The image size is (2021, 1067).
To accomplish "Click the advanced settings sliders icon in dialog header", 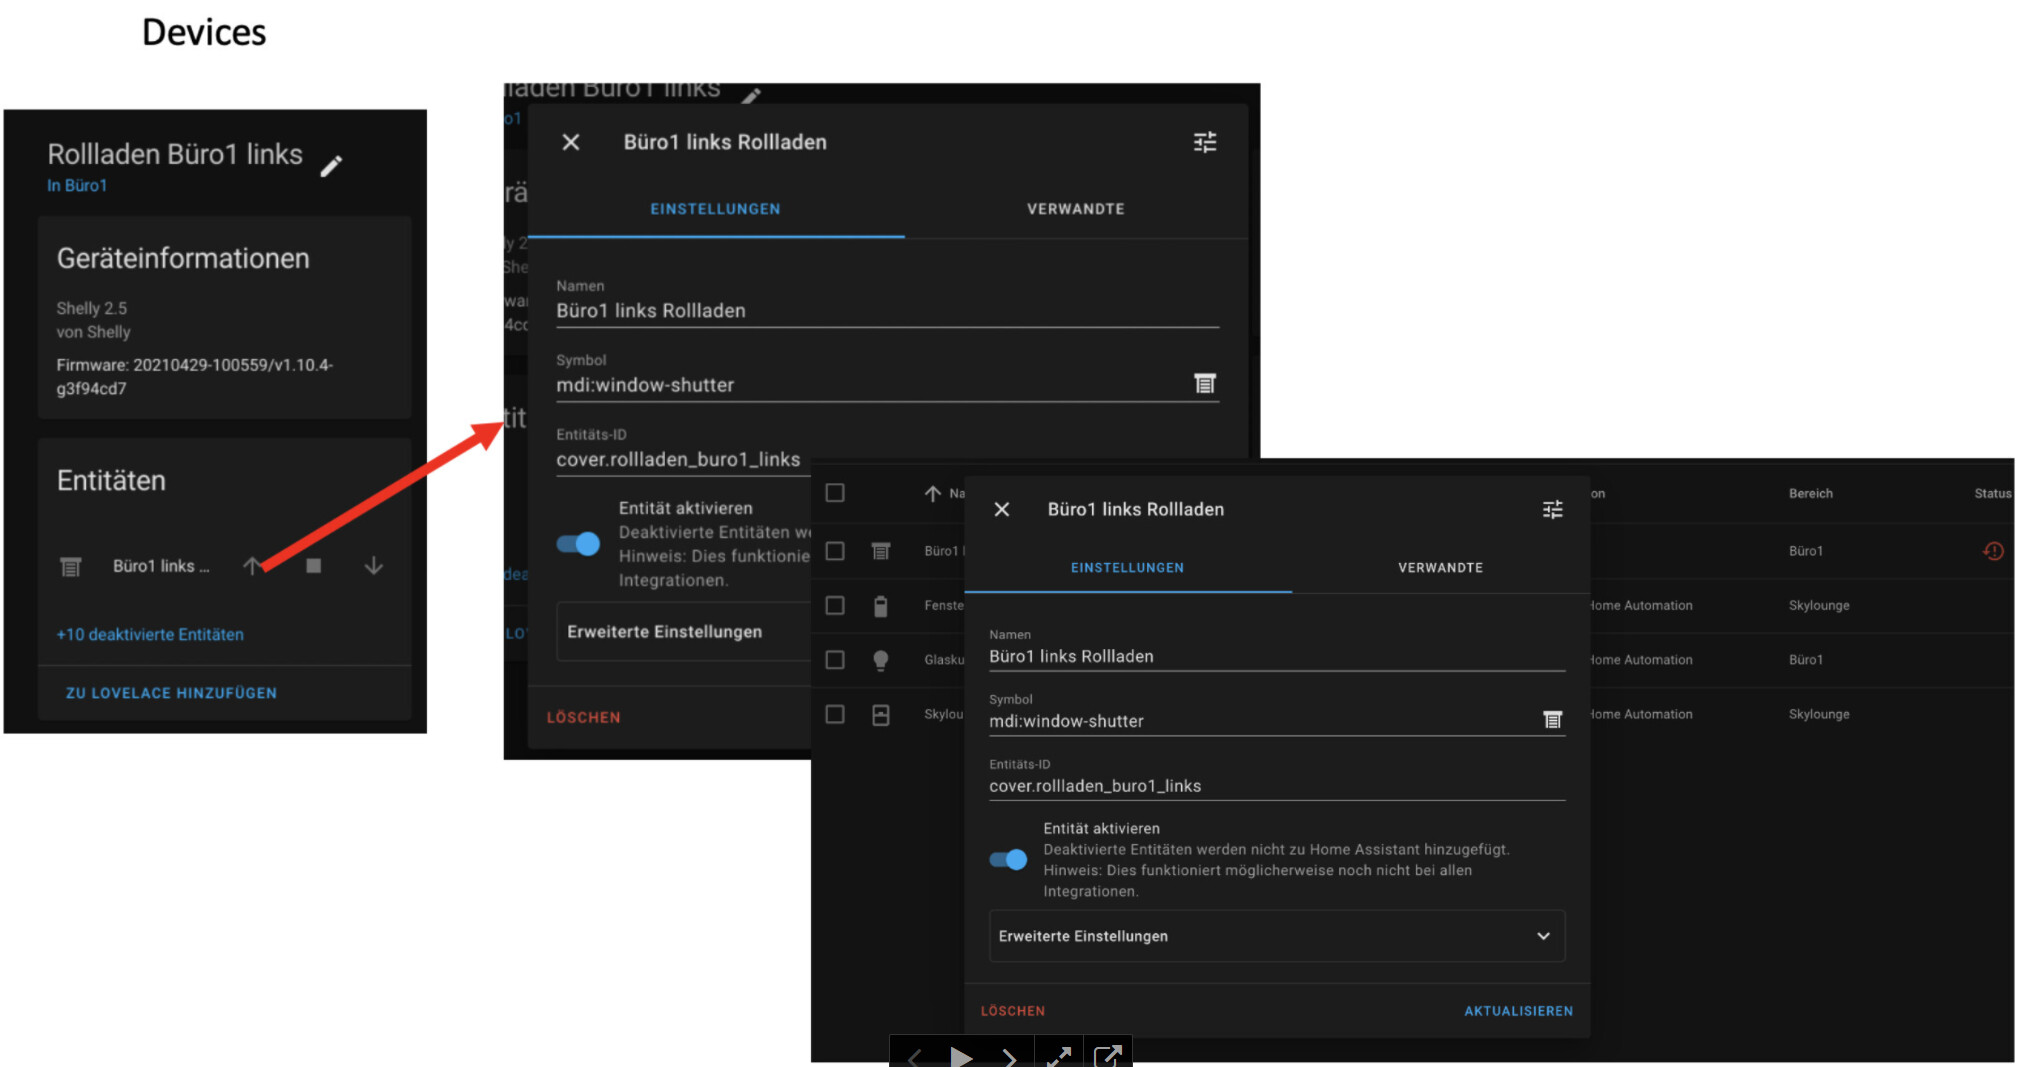I will 1553,510.
